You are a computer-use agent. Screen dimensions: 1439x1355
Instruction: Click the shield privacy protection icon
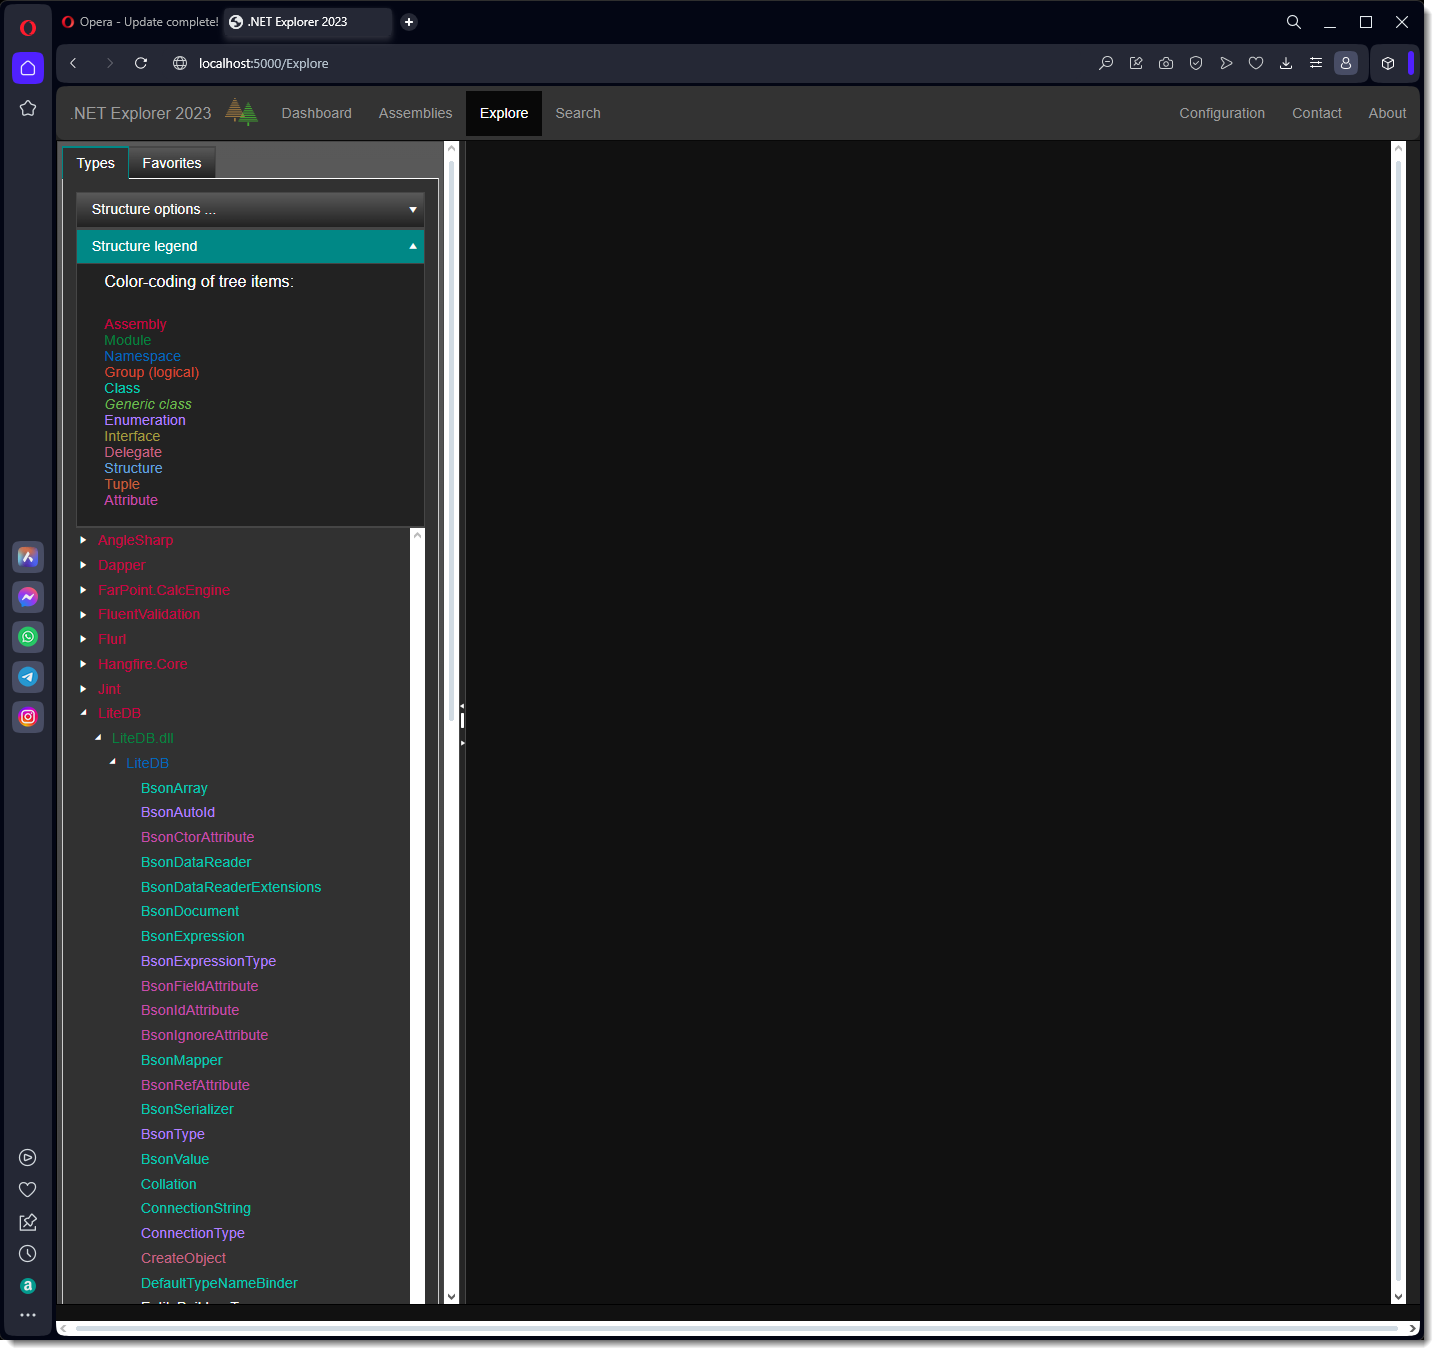pyautogui.click(x=1196, y=63)
